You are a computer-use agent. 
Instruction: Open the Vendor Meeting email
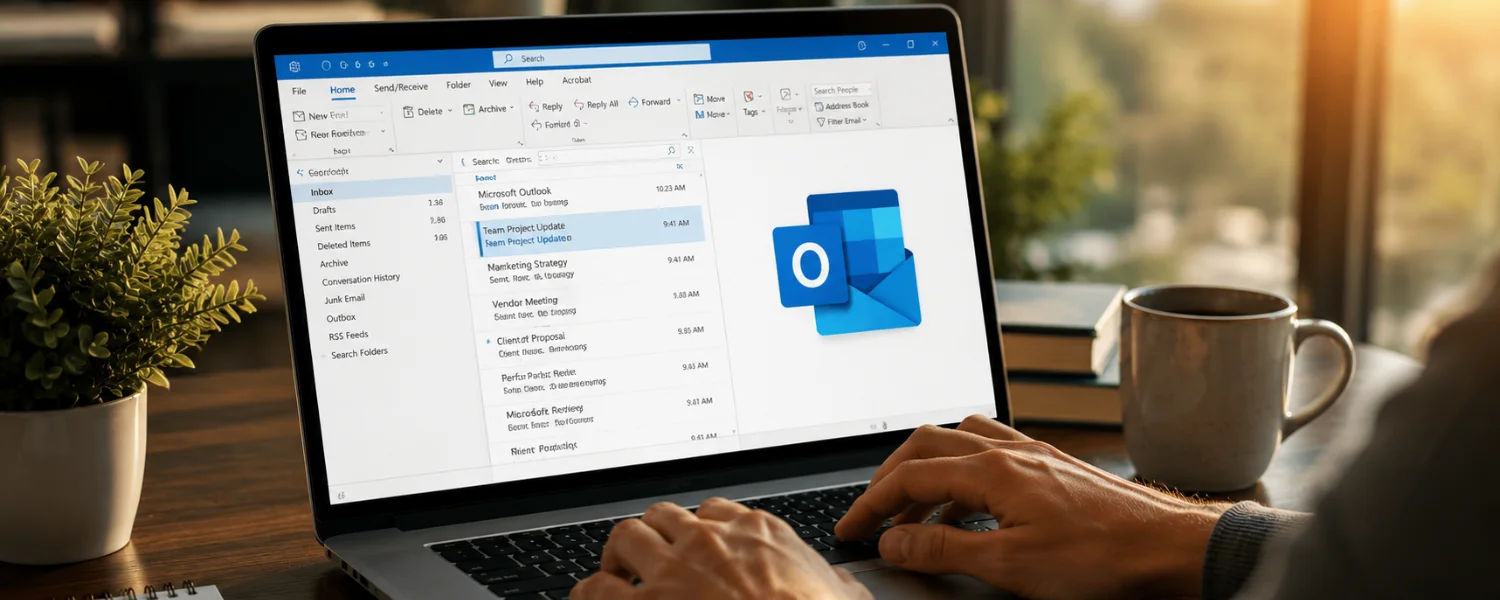coord(597,304)
